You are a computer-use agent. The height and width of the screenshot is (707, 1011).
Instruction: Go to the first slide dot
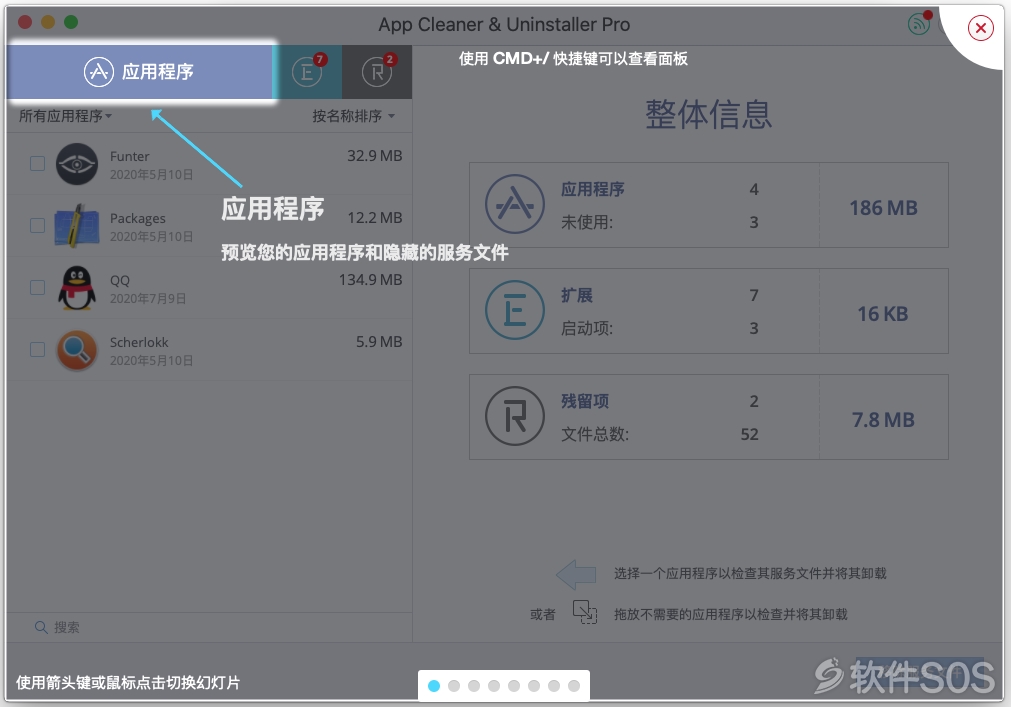click(x=434, y=686)
